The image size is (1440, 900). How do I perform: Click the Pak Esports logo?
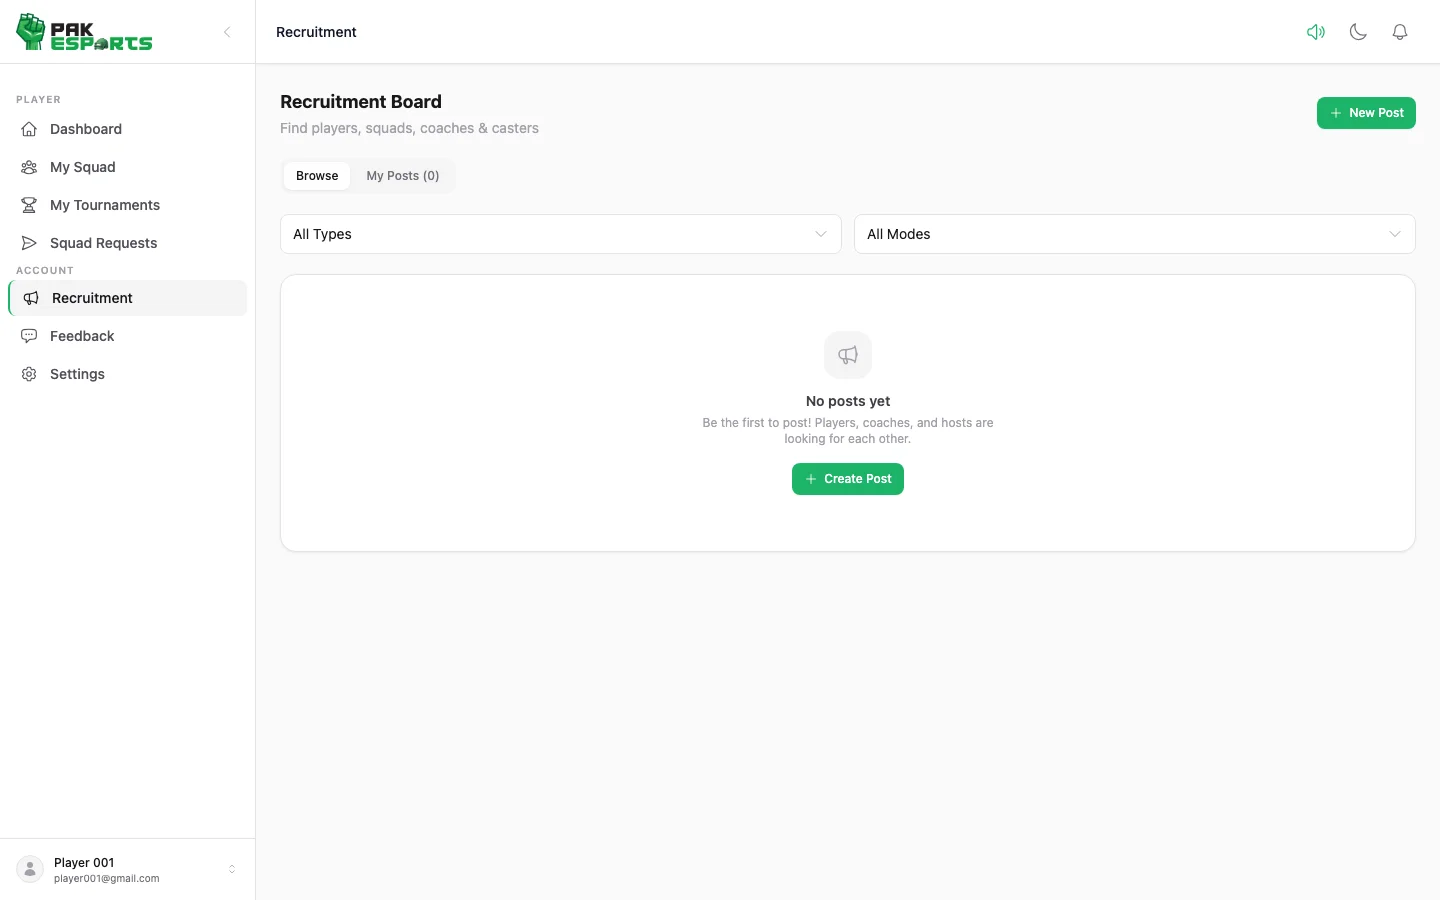[85, 32]
